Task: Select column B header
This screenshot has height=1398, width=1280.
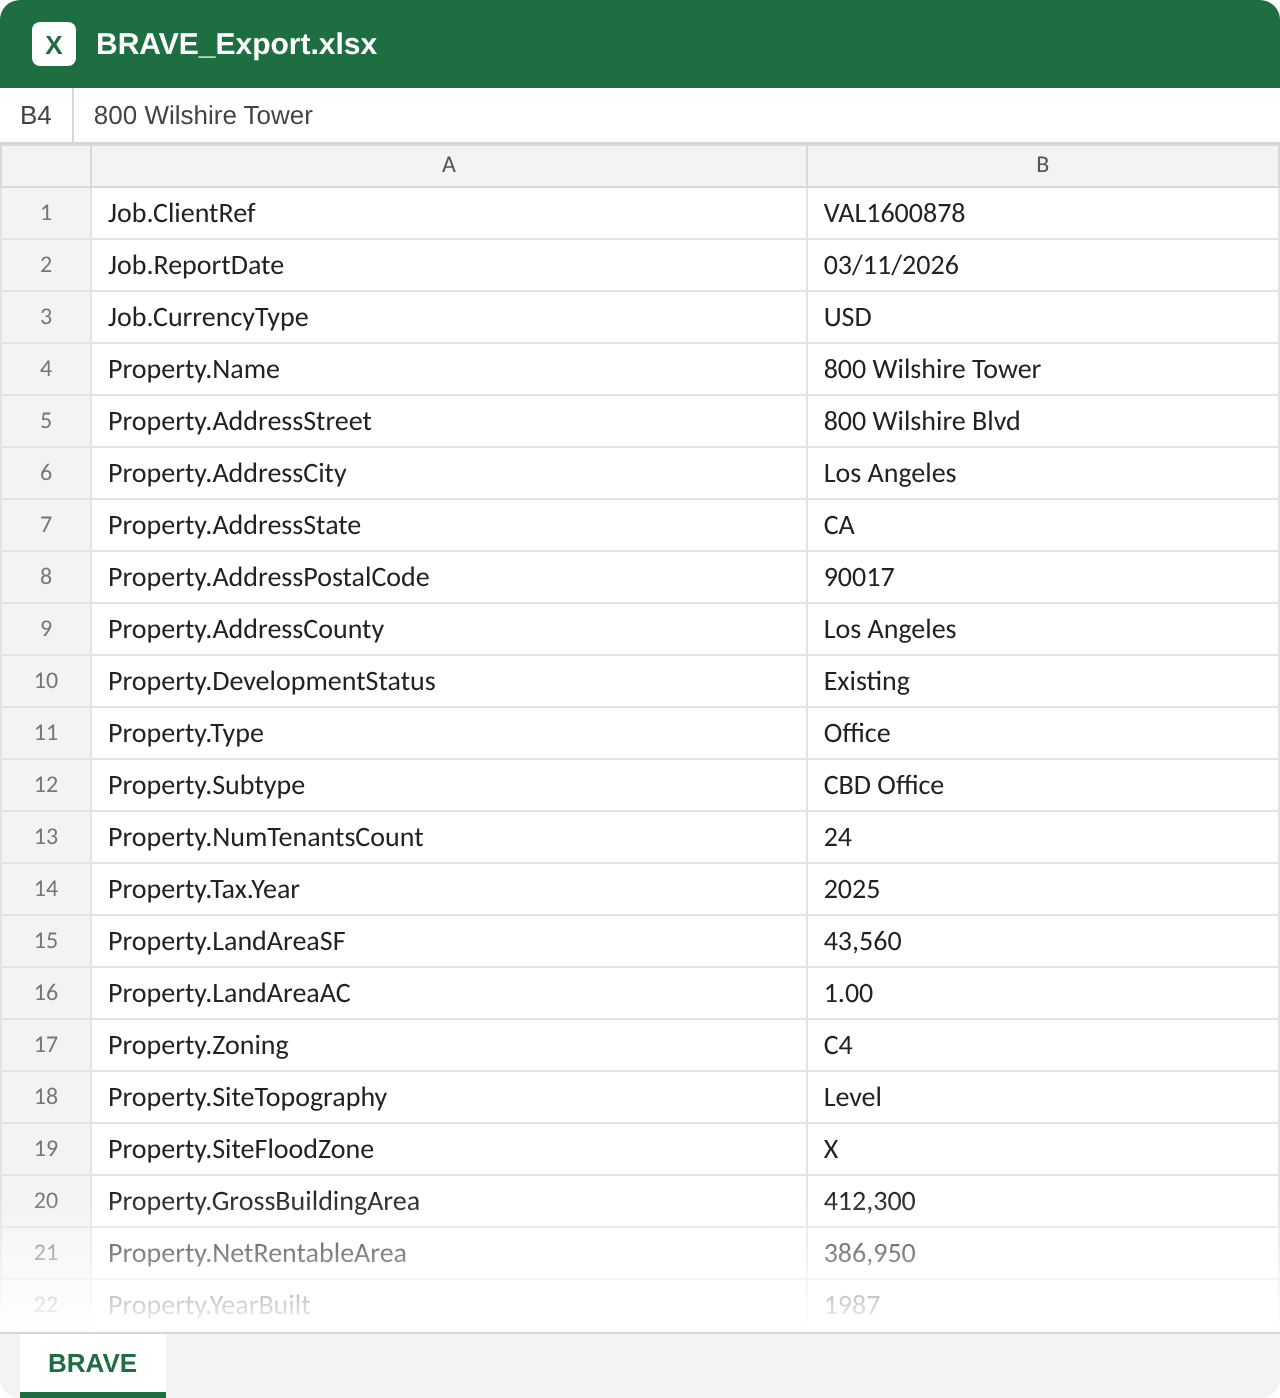Action: click(1043, 165)
